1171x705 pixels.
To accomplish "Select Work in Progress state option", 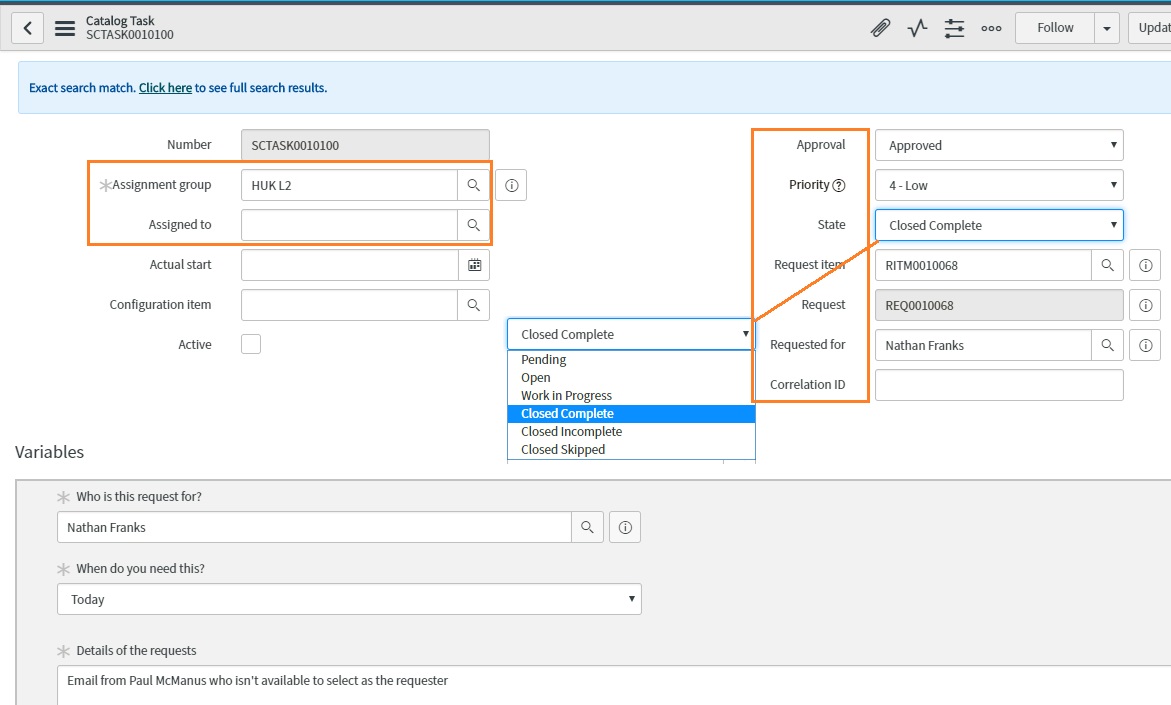I will point(631,396).
